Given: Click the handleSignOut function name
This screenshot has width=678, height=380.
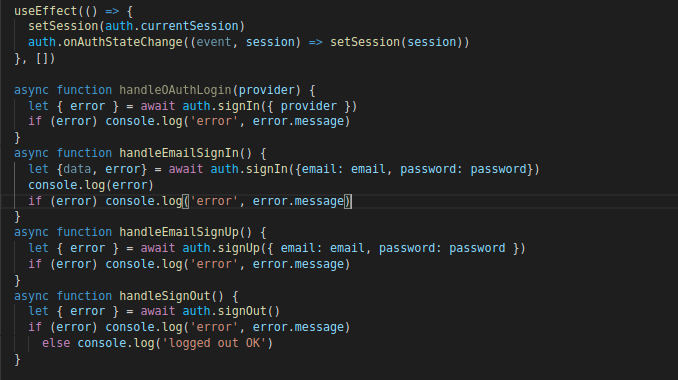Looking at the screenshot, I should [x=165, y=296].
